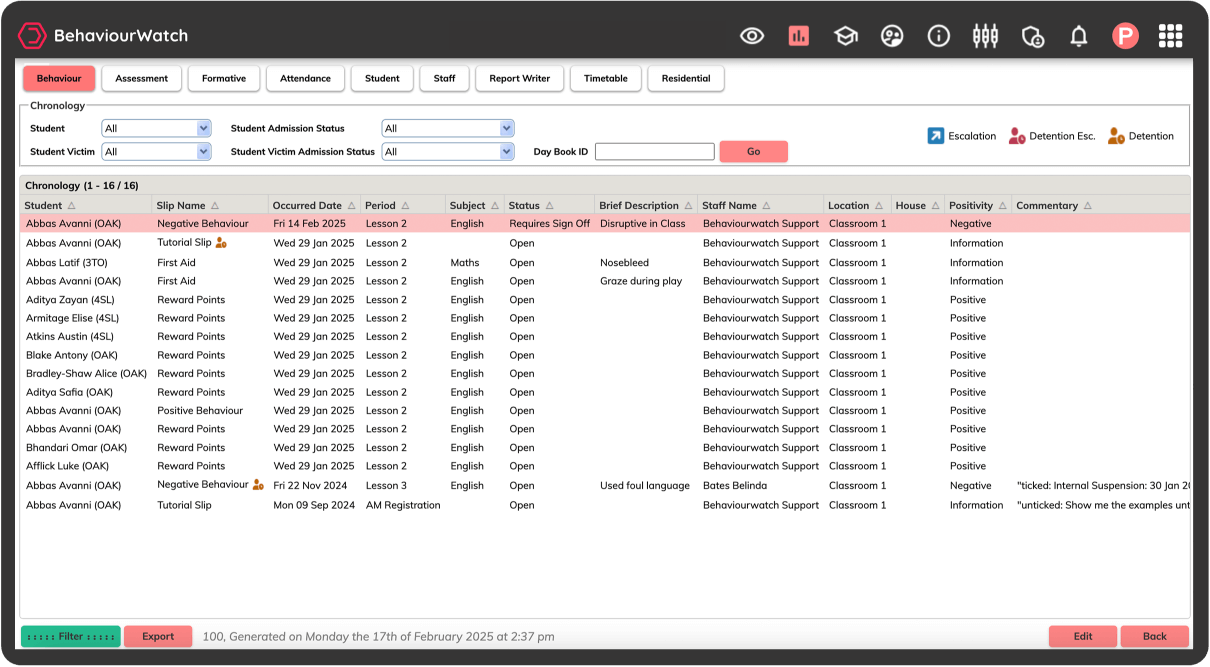Click the Go button
Viewport: 1210px width, 667px height.
(x=754, y=152)
